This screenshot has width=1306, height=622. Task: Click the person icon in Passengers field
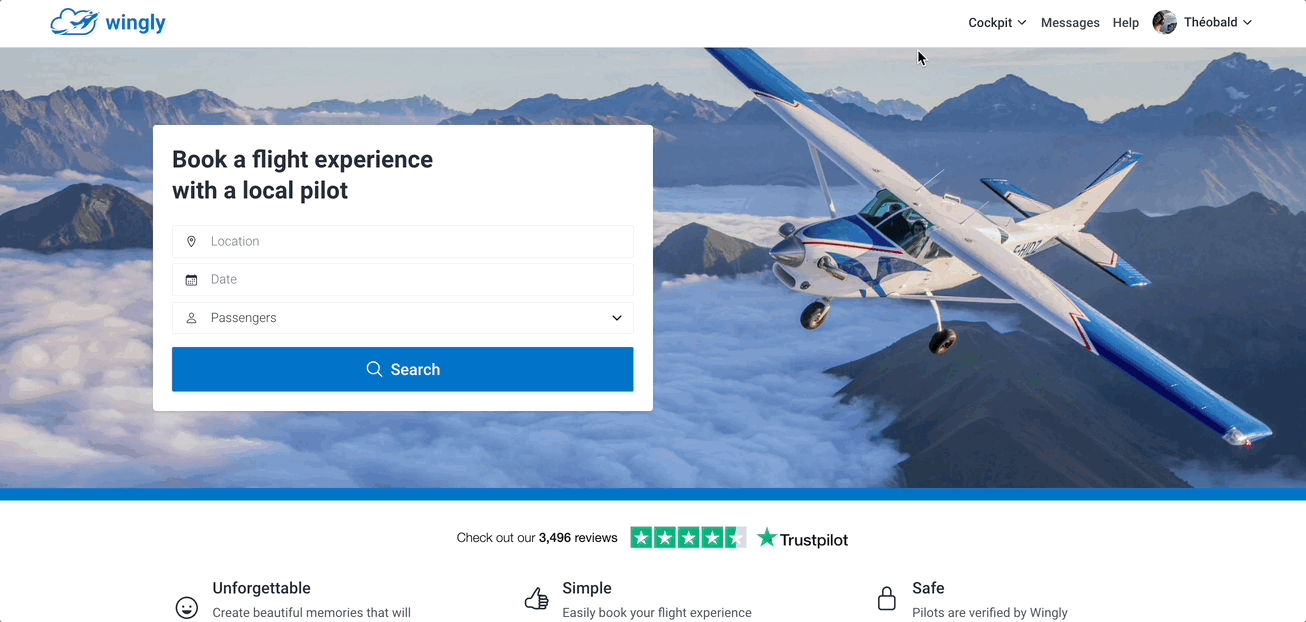tap(191, 318)
